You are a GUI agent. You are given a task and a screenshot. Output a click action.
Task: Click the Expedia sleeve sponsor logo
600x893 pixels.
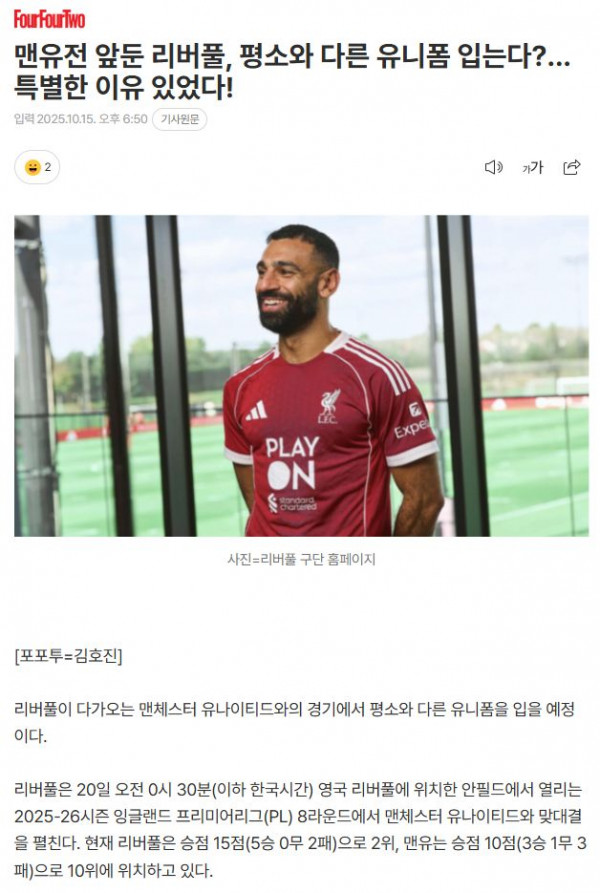[x=413, y=423]
